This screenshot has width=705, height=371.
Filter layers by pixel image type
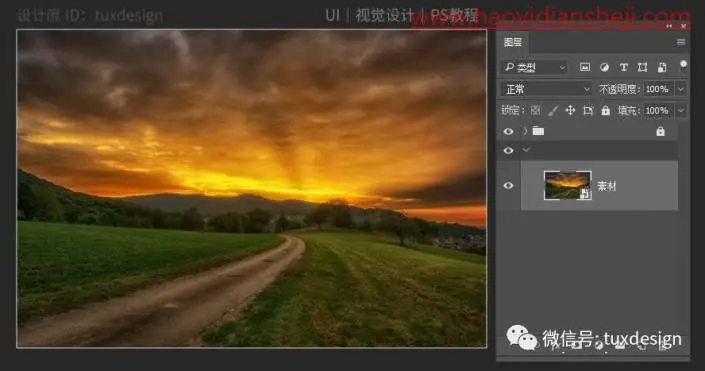(585, 67)
